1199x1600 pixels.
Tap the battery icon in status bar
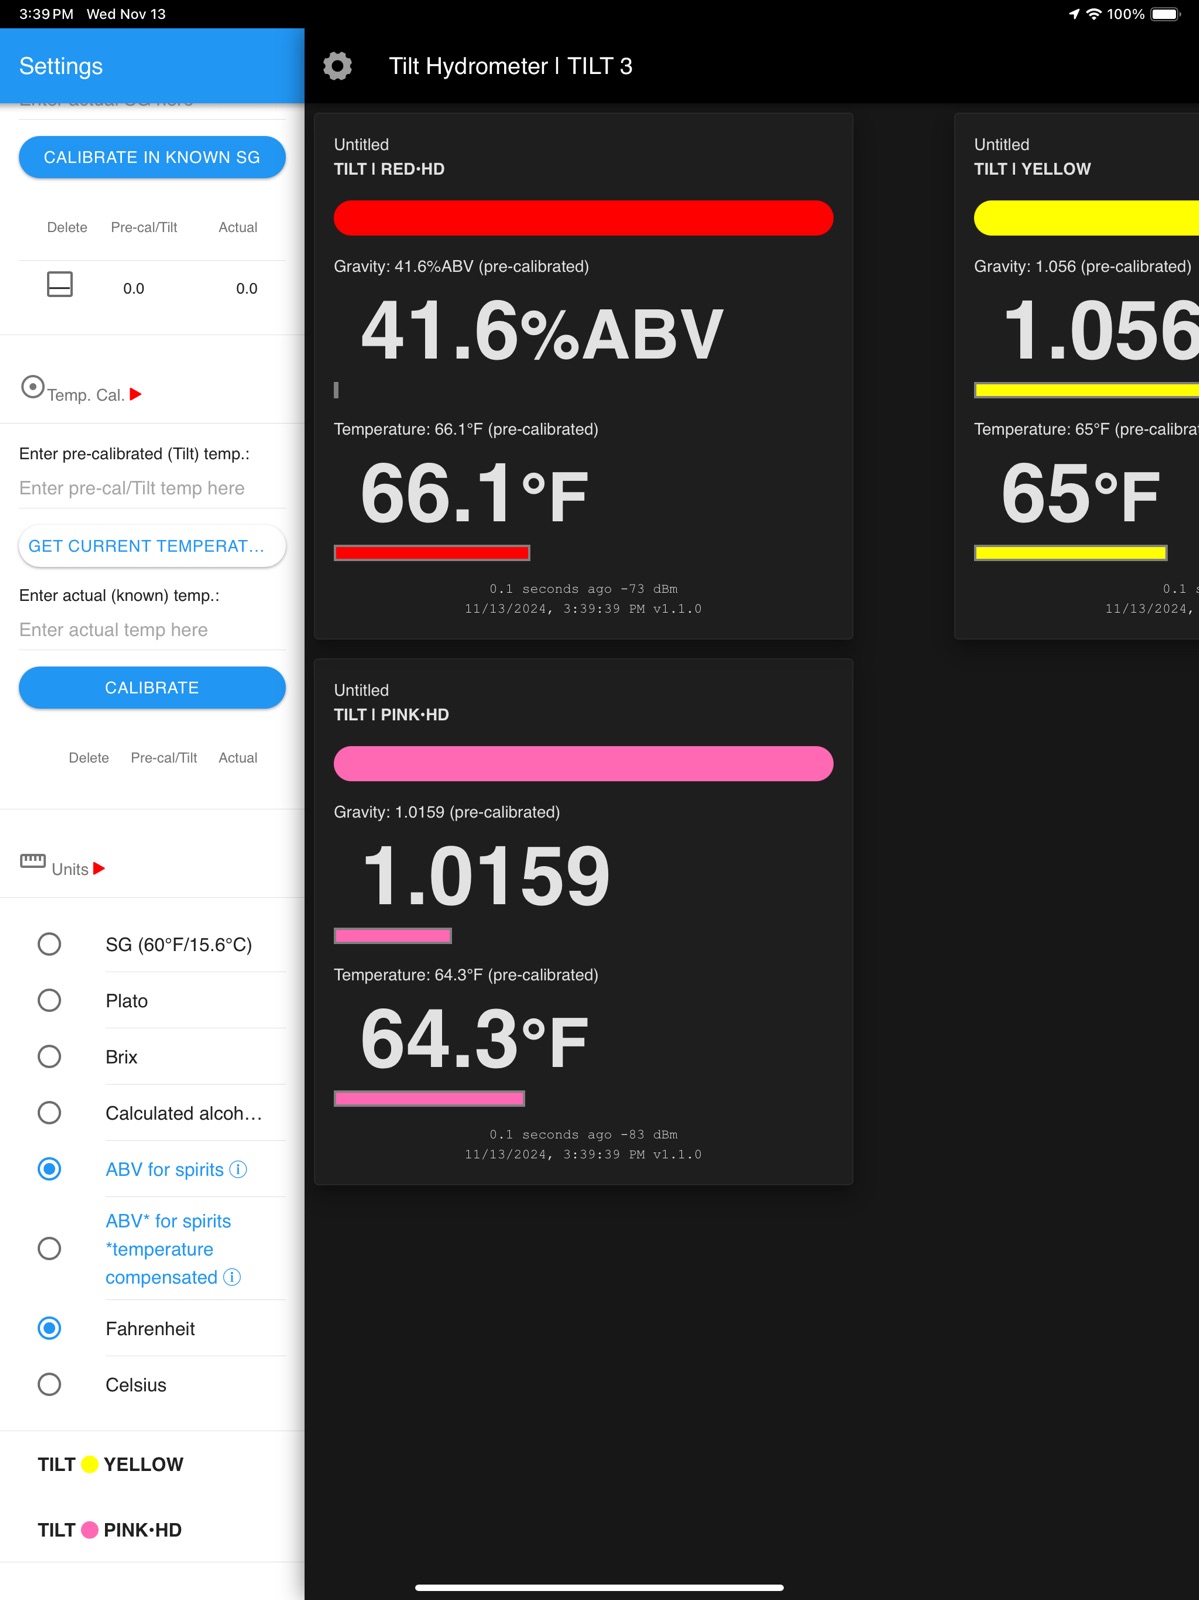[1166, 14]
